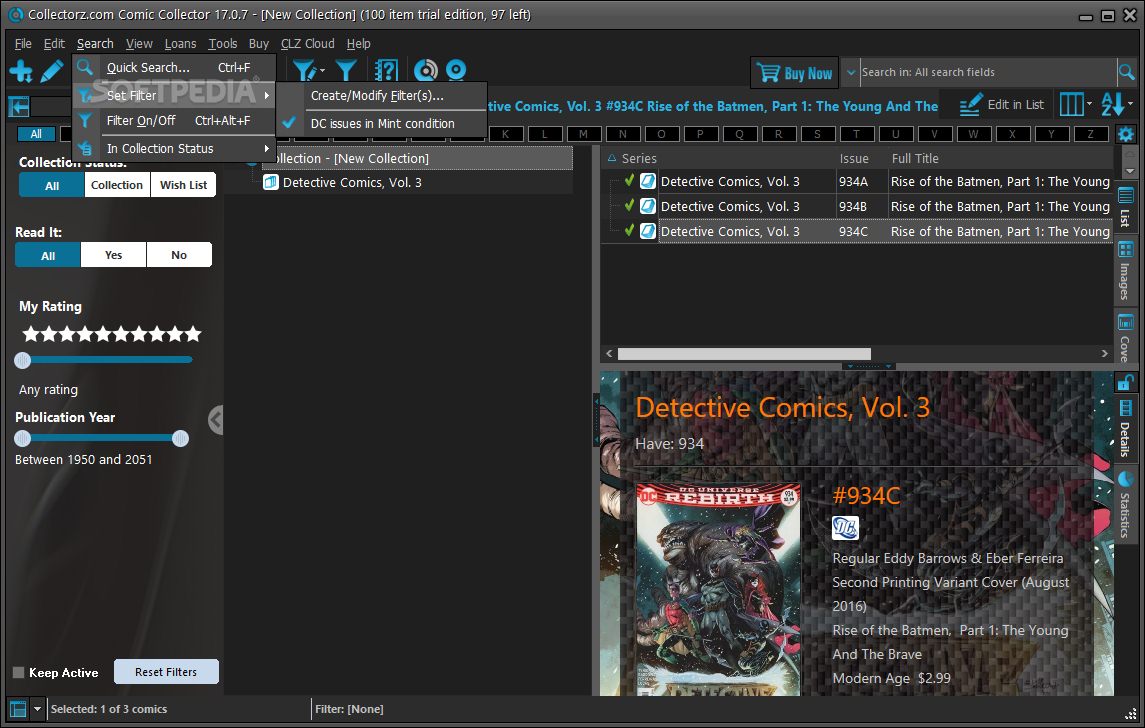1145x728 pixels.
Task: Switch to the Statistics side tab
Action: click(x=1125, y=505)
